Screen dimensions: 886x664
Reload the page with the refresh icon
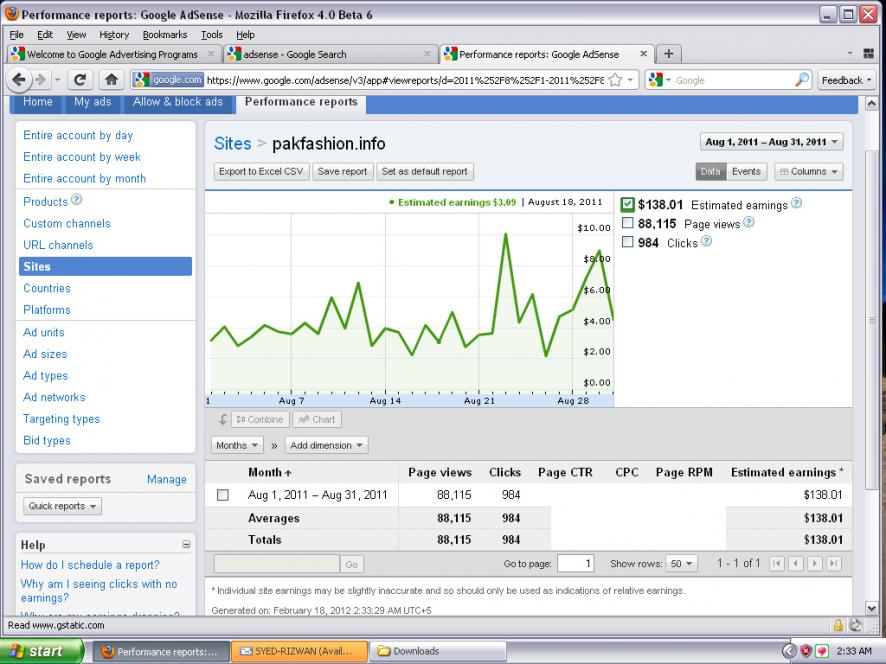tap(80, 80)
